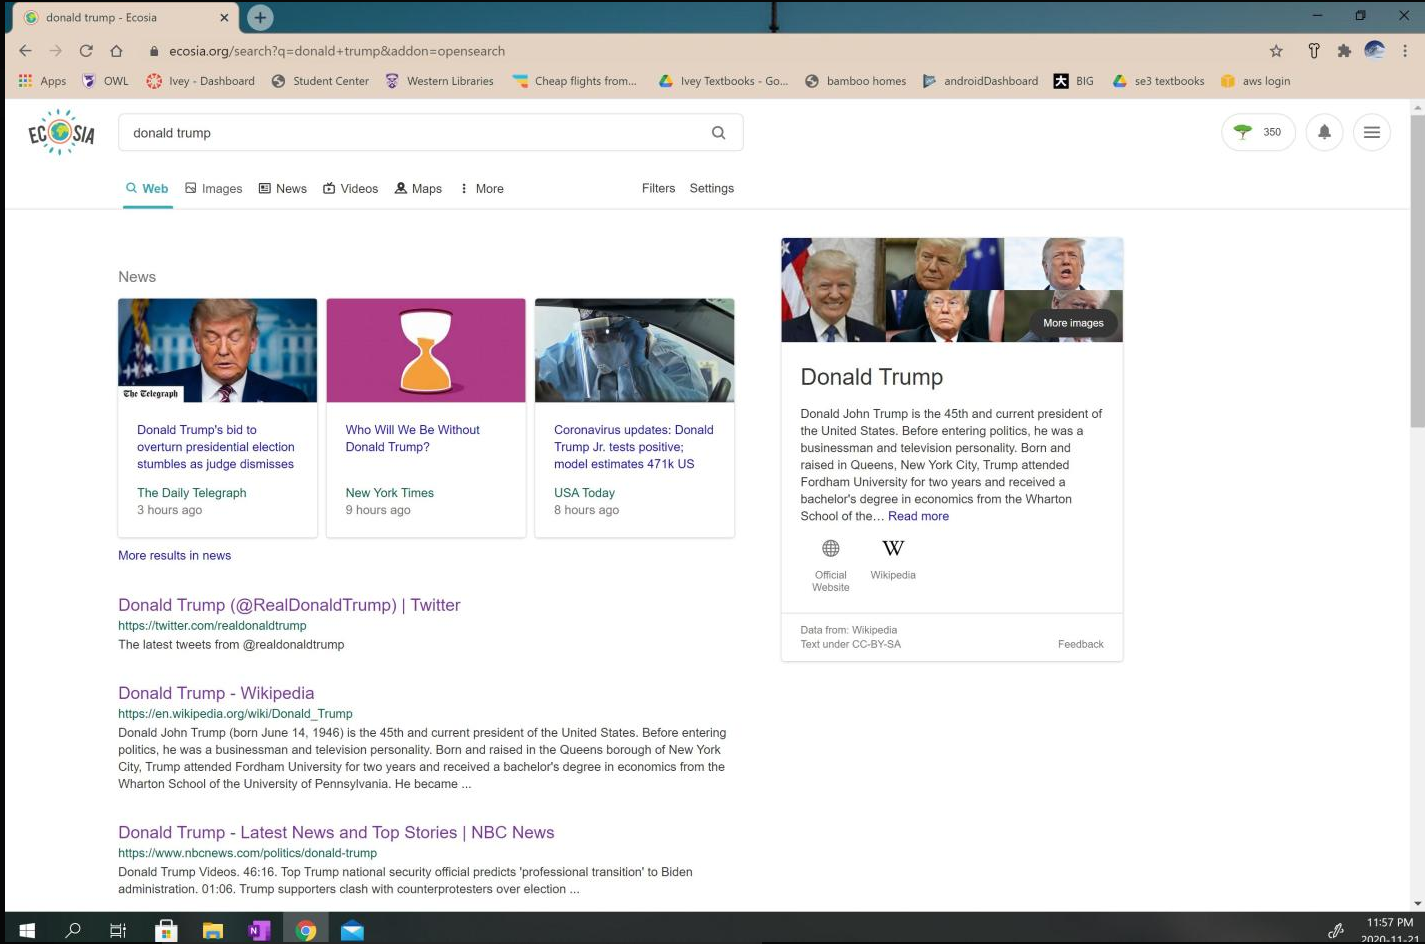Open the Ecosia hamburger menu
The width and height of the screenshot is (1425, 944).
[1372, 132]
